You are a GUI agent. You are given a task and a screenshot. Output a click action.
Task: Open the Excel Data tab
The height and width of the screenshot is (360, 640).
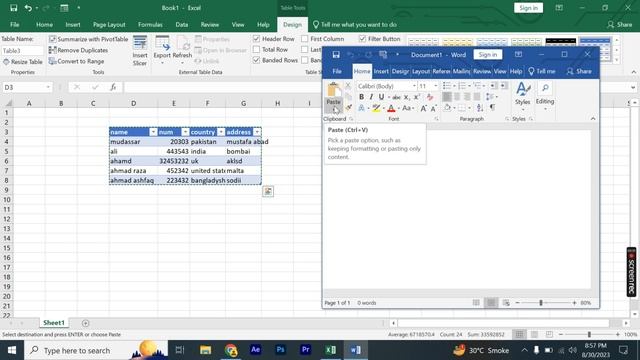coord(182,24)
